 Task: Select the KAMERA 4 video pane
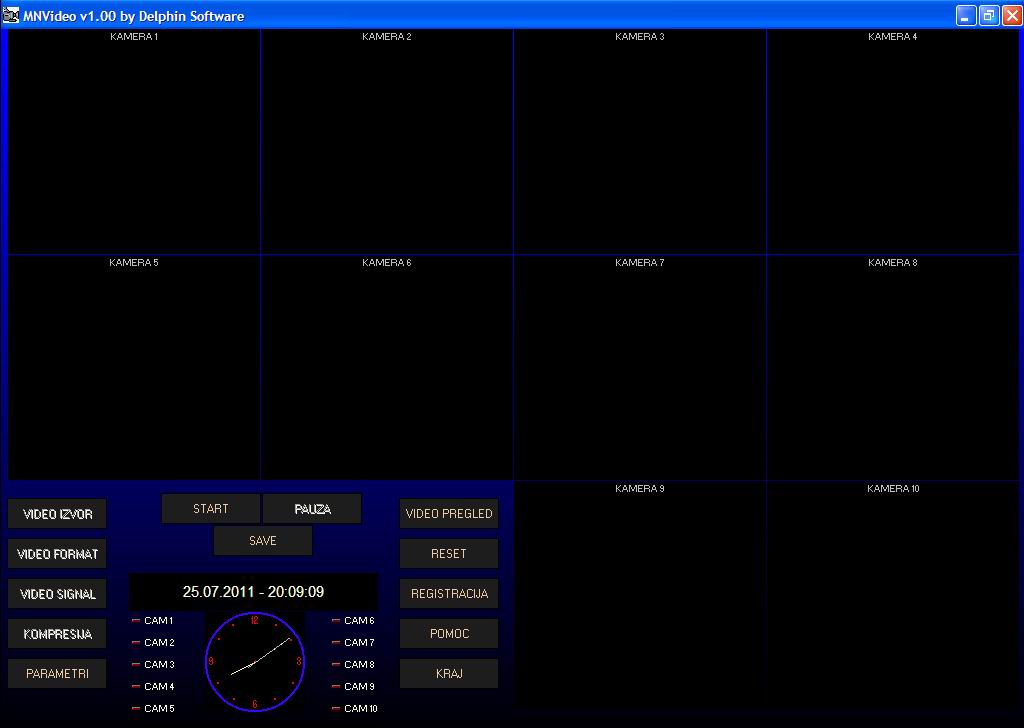pos(892,142)
